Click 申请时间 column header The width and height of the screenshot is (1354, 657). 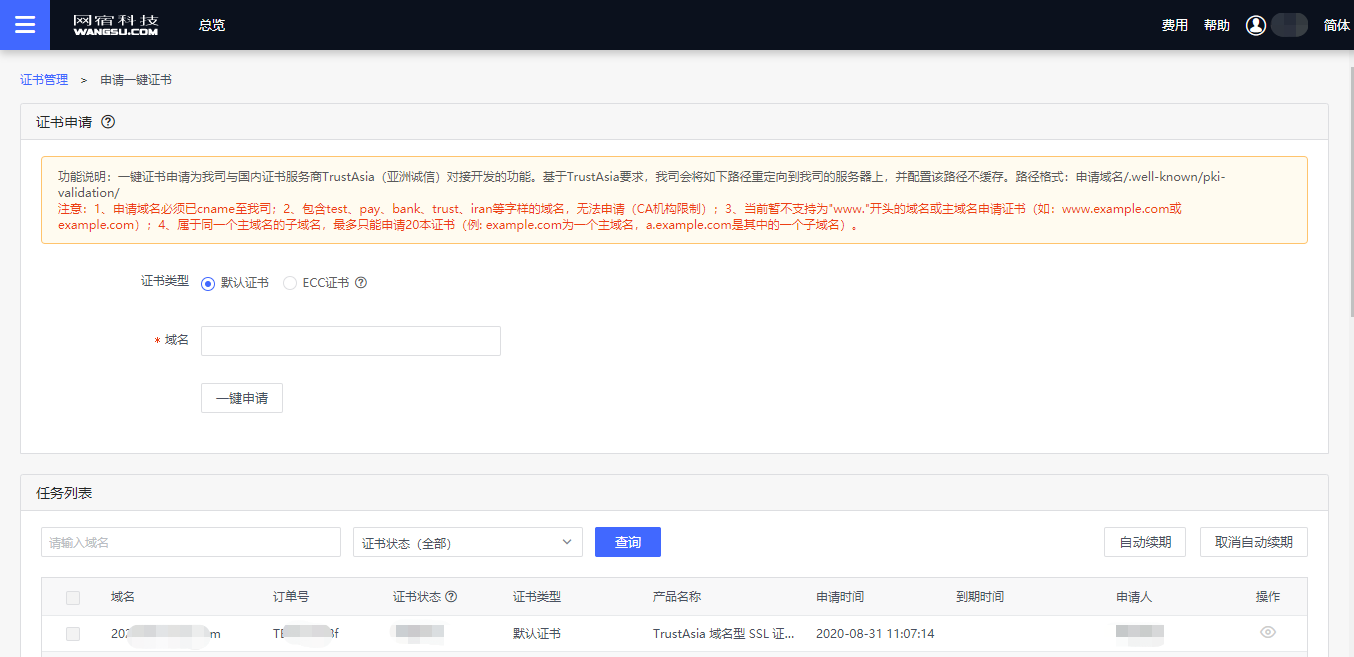[840, 597]
